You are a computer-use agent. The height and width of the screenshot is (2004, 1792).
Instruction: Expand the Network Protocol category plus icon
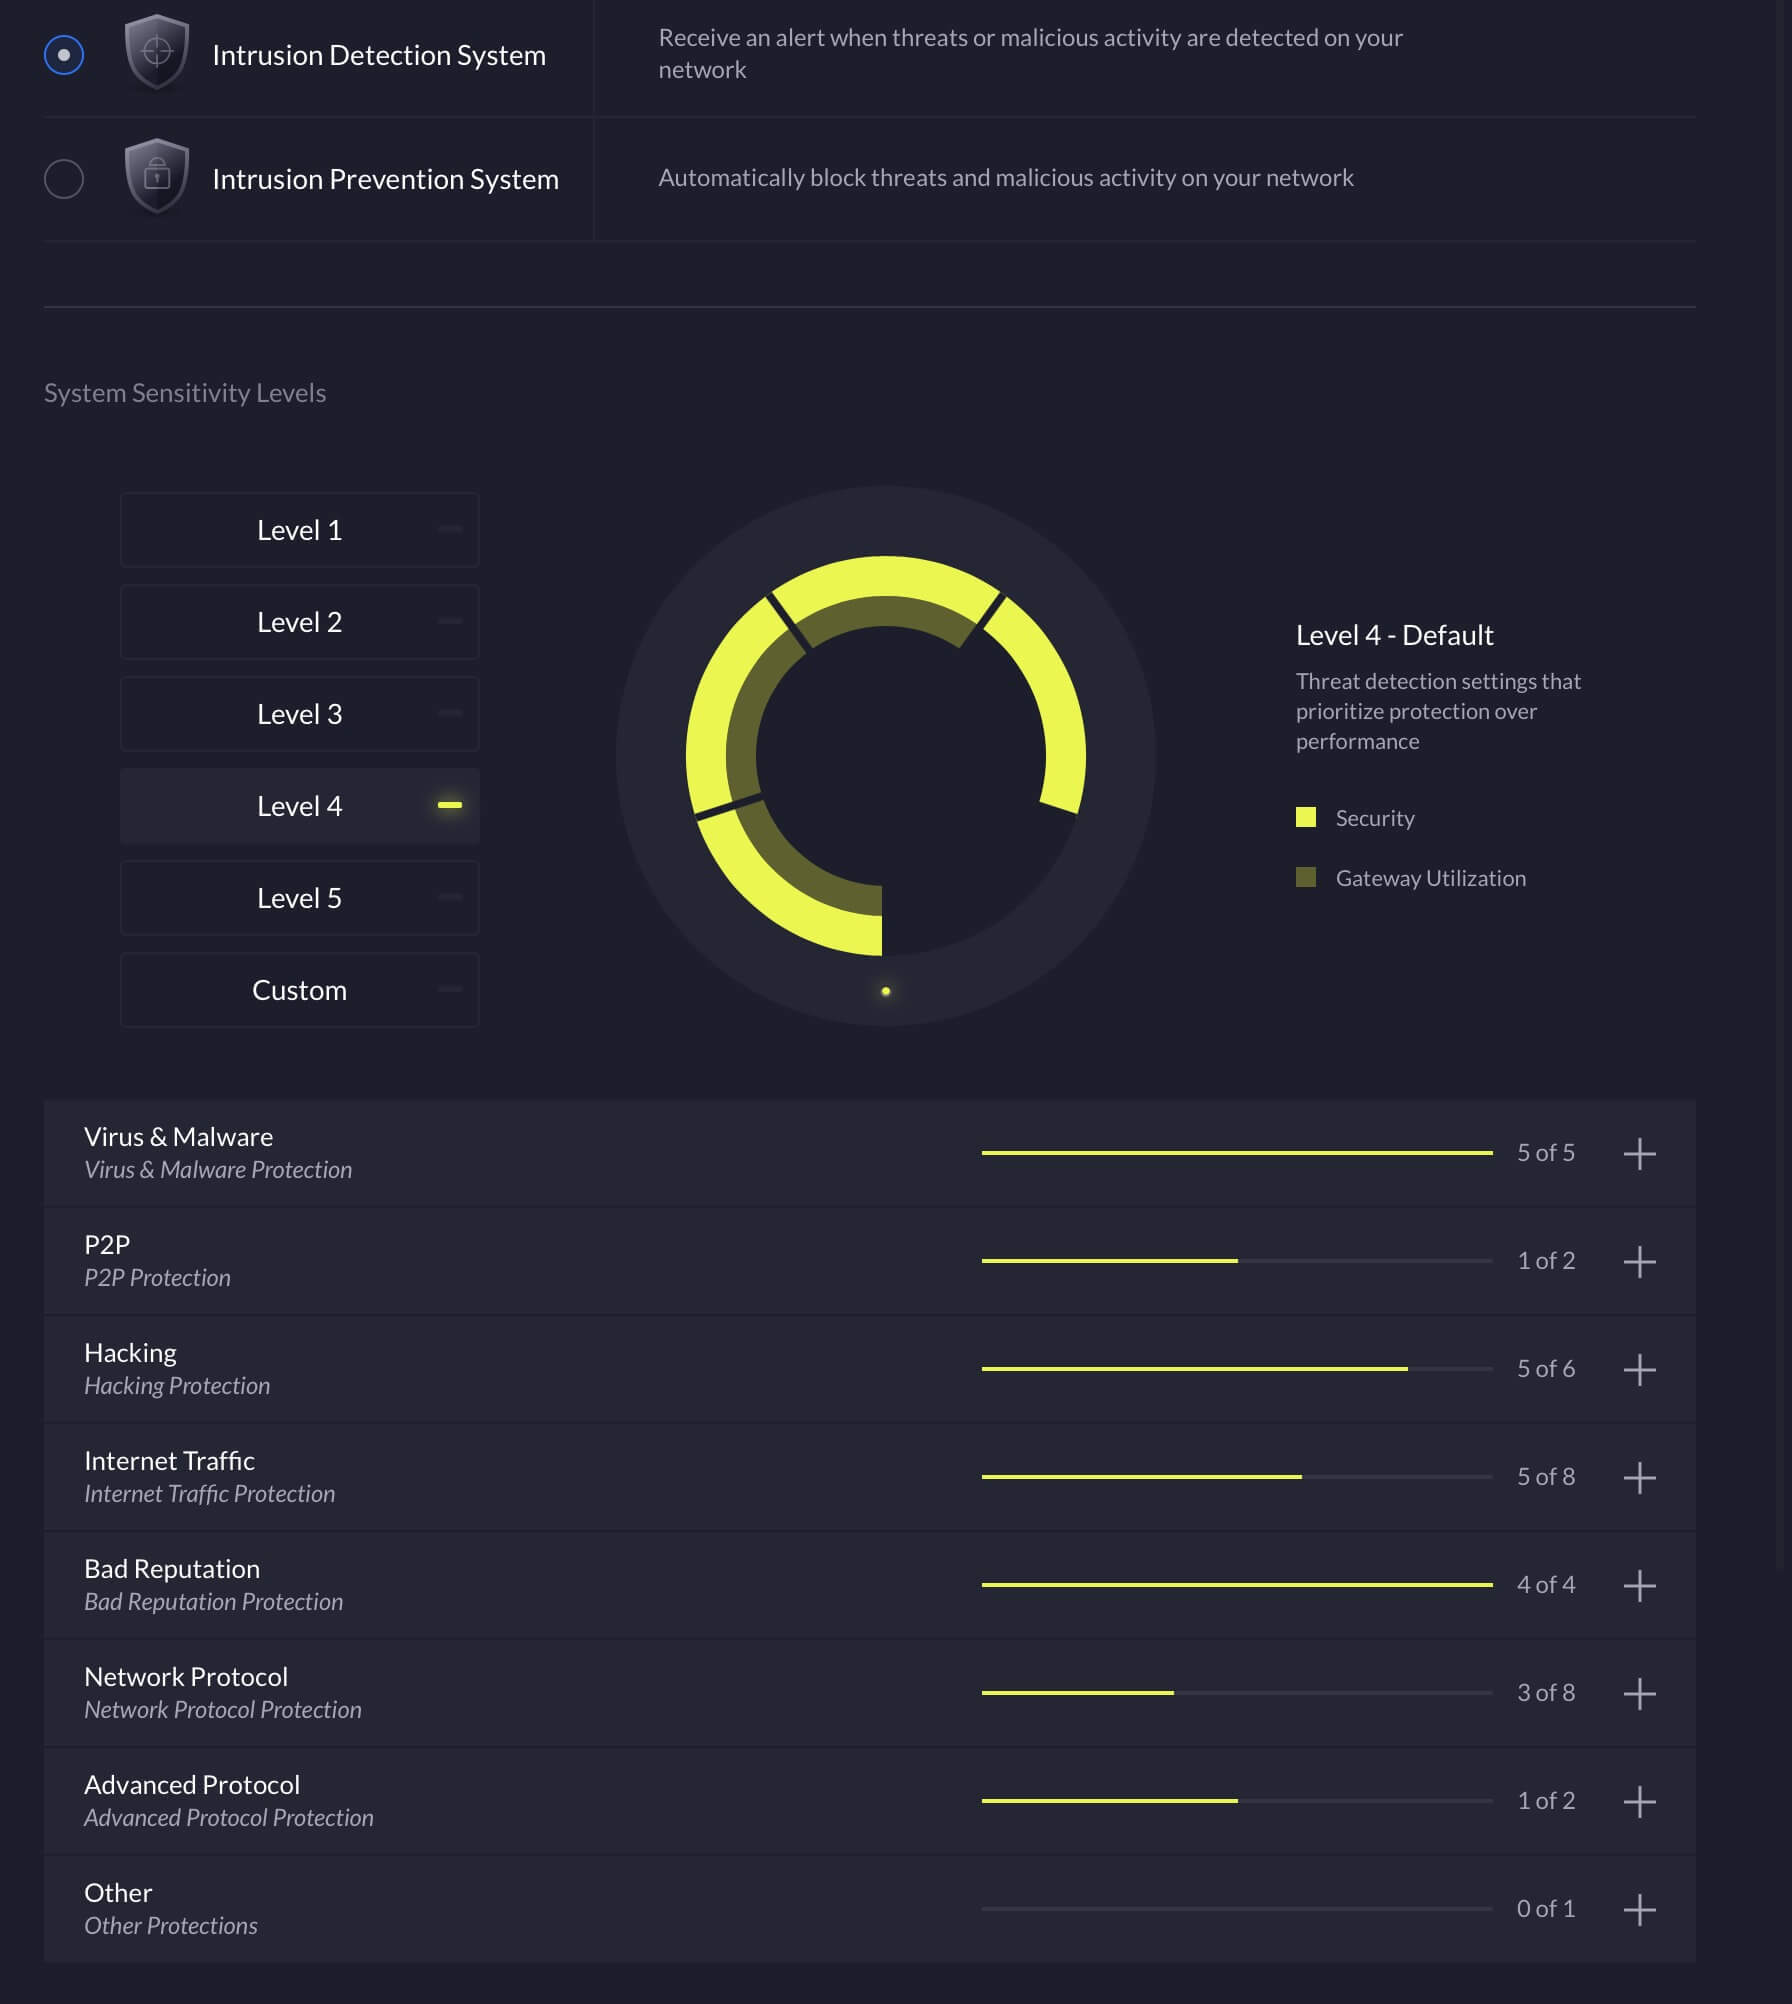click(1639, 1693)
